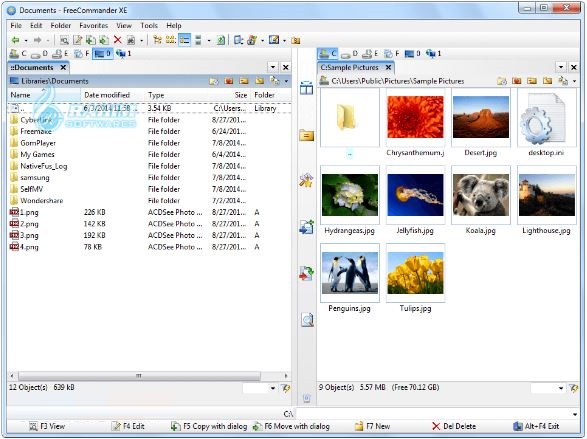The image size is (587, 439).
Task: Go forward with the gray arrow
Action: click(37, 40)
